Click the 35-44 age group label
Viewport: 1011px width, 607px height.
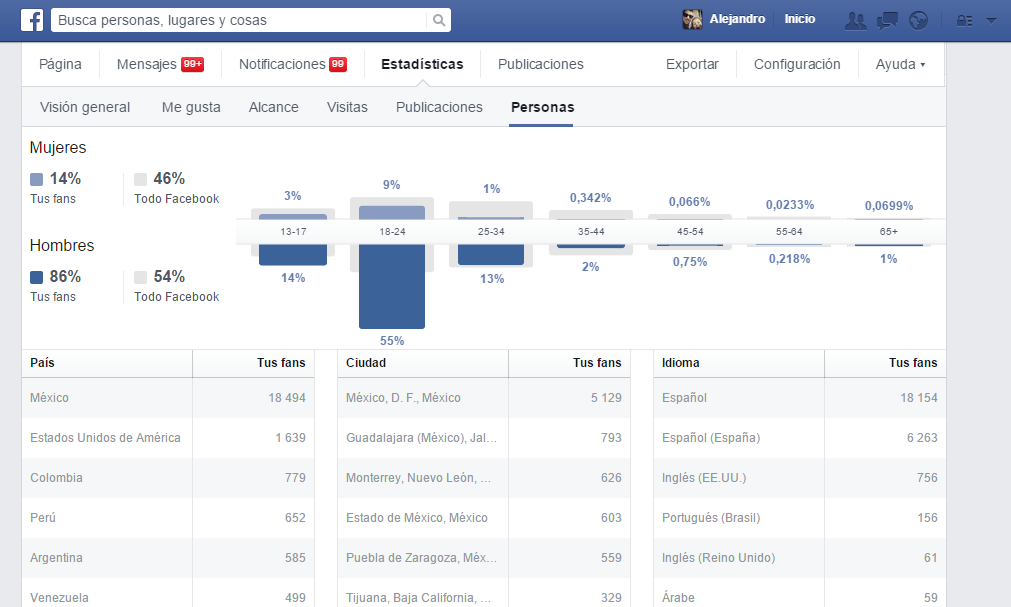[591, 232]
